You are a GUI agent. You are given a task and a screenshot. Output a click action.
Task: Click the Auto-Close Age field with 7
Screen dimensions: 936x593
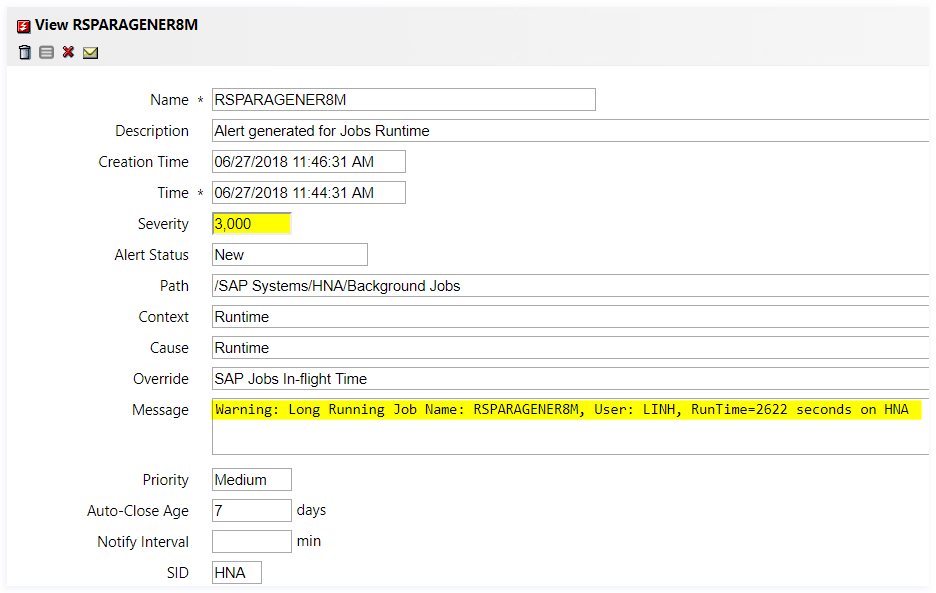pyautogui.click(x=251, y=511)
